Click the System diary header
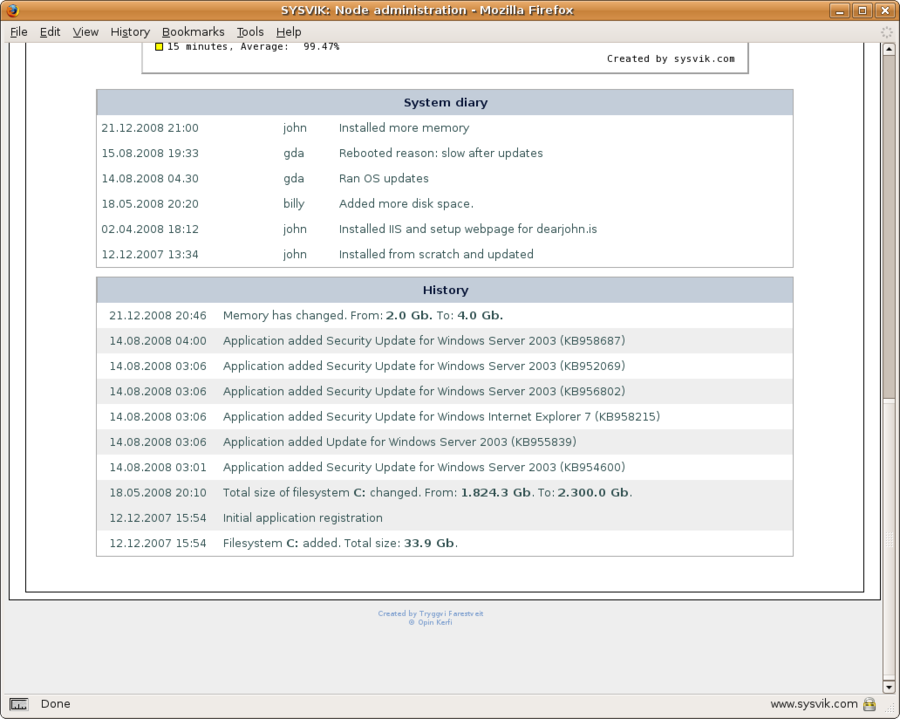900x719 pixels. [x=445, y=103]
